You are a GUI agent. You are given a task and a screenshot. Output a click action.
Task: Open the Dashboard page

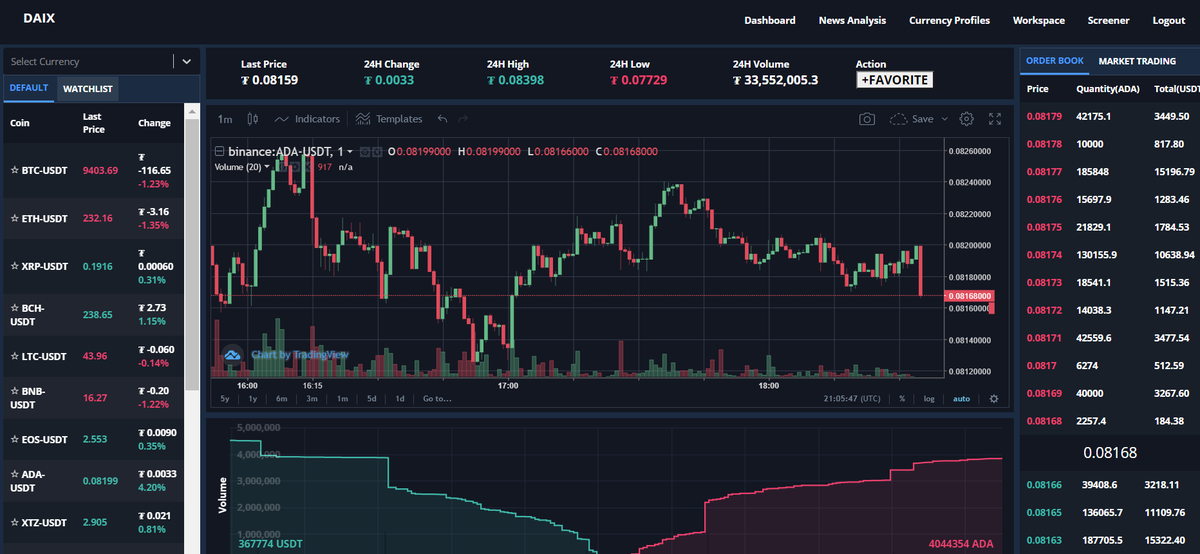click(x=770, y=20)
